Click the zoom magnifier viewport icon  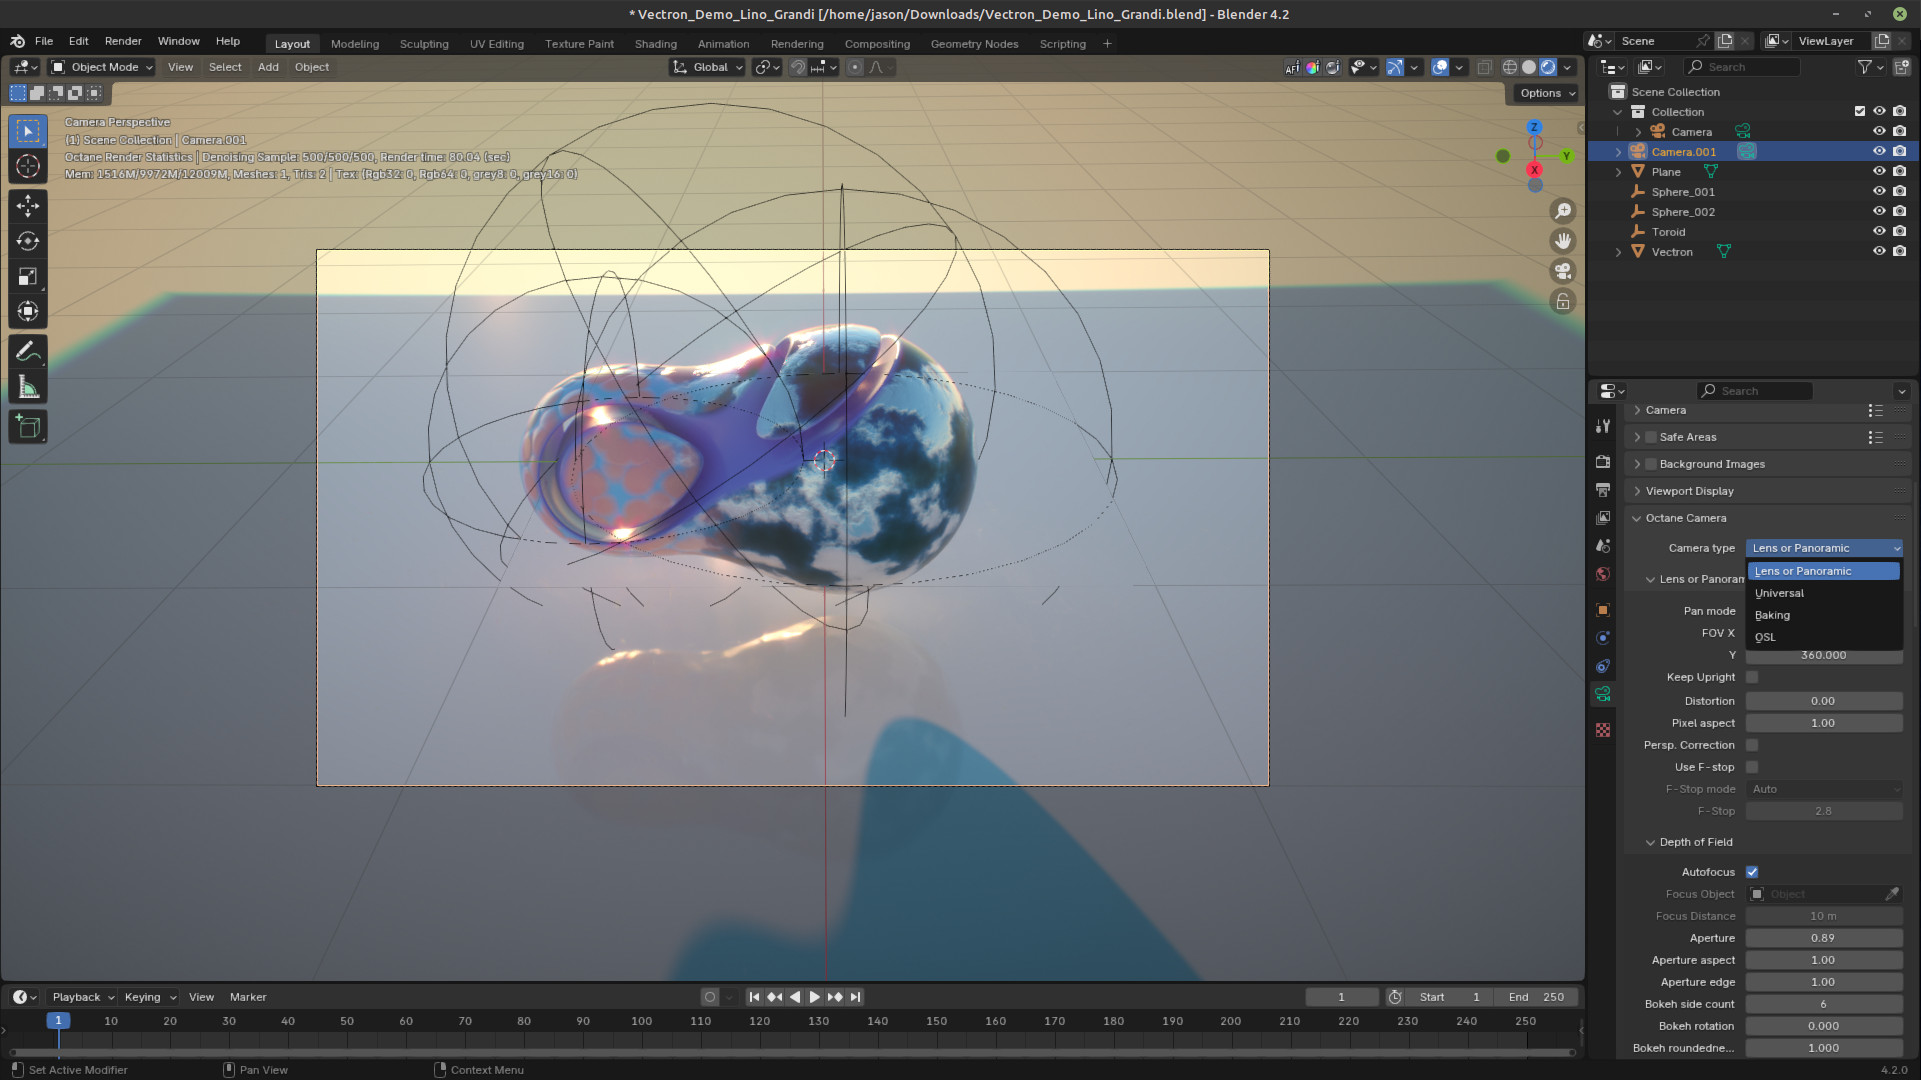coord(1562,211)
